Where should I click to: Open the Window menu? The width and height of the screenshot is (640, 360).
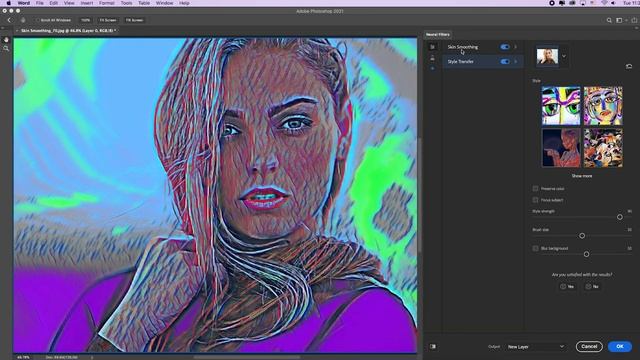coord(164,3)
